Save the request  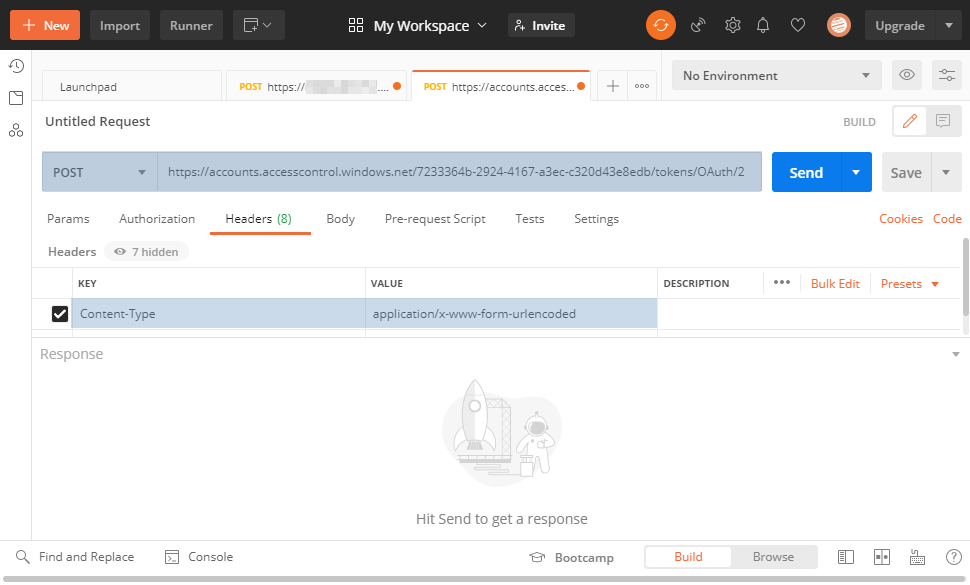click(906, 172)
